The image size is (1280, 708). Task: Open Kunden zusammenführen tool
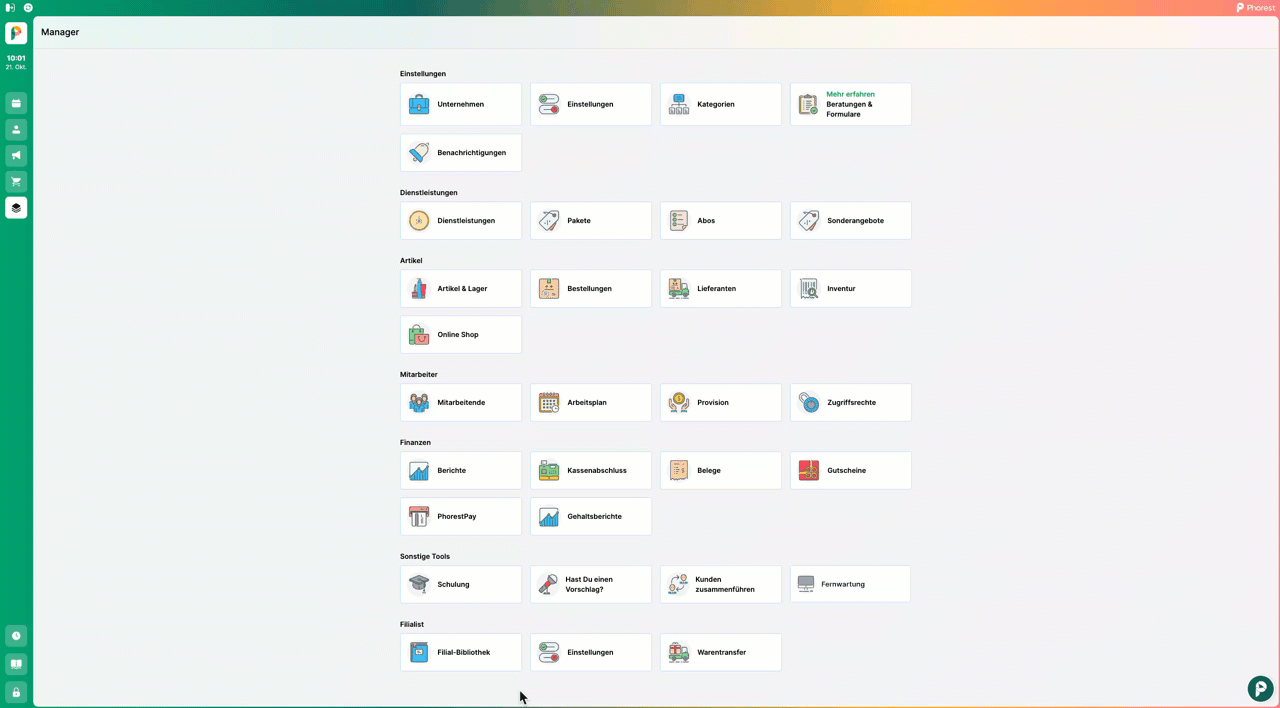point(721,585)
